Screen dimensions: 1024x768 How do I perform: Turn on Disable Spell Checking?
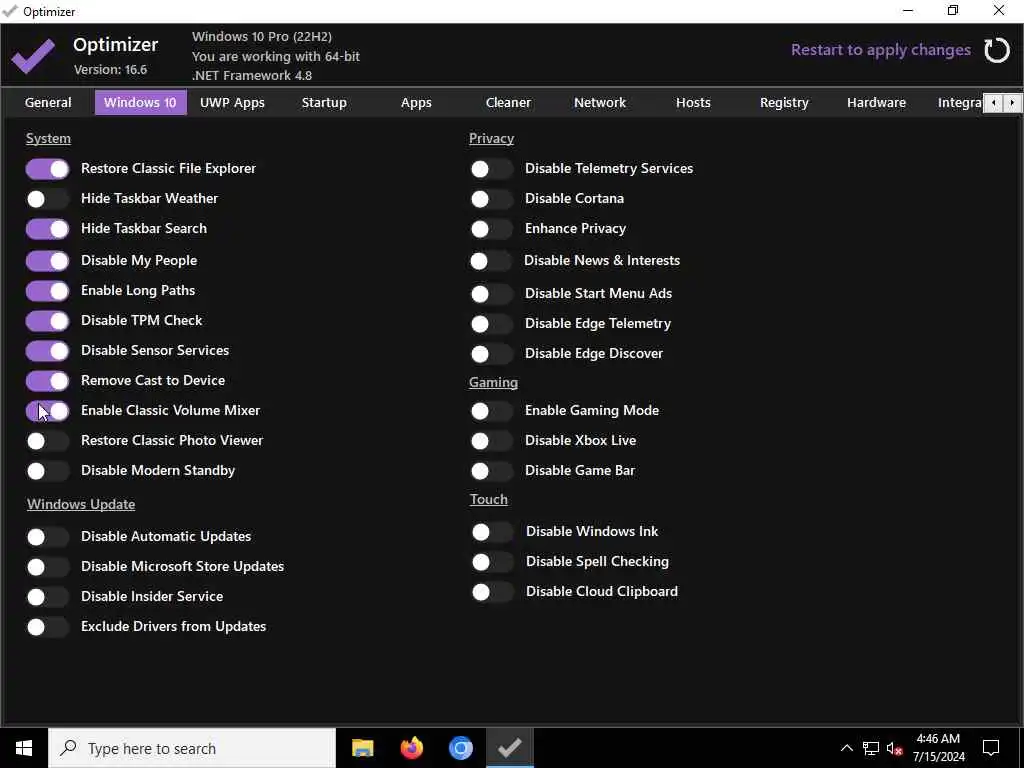tap(492, 562)
